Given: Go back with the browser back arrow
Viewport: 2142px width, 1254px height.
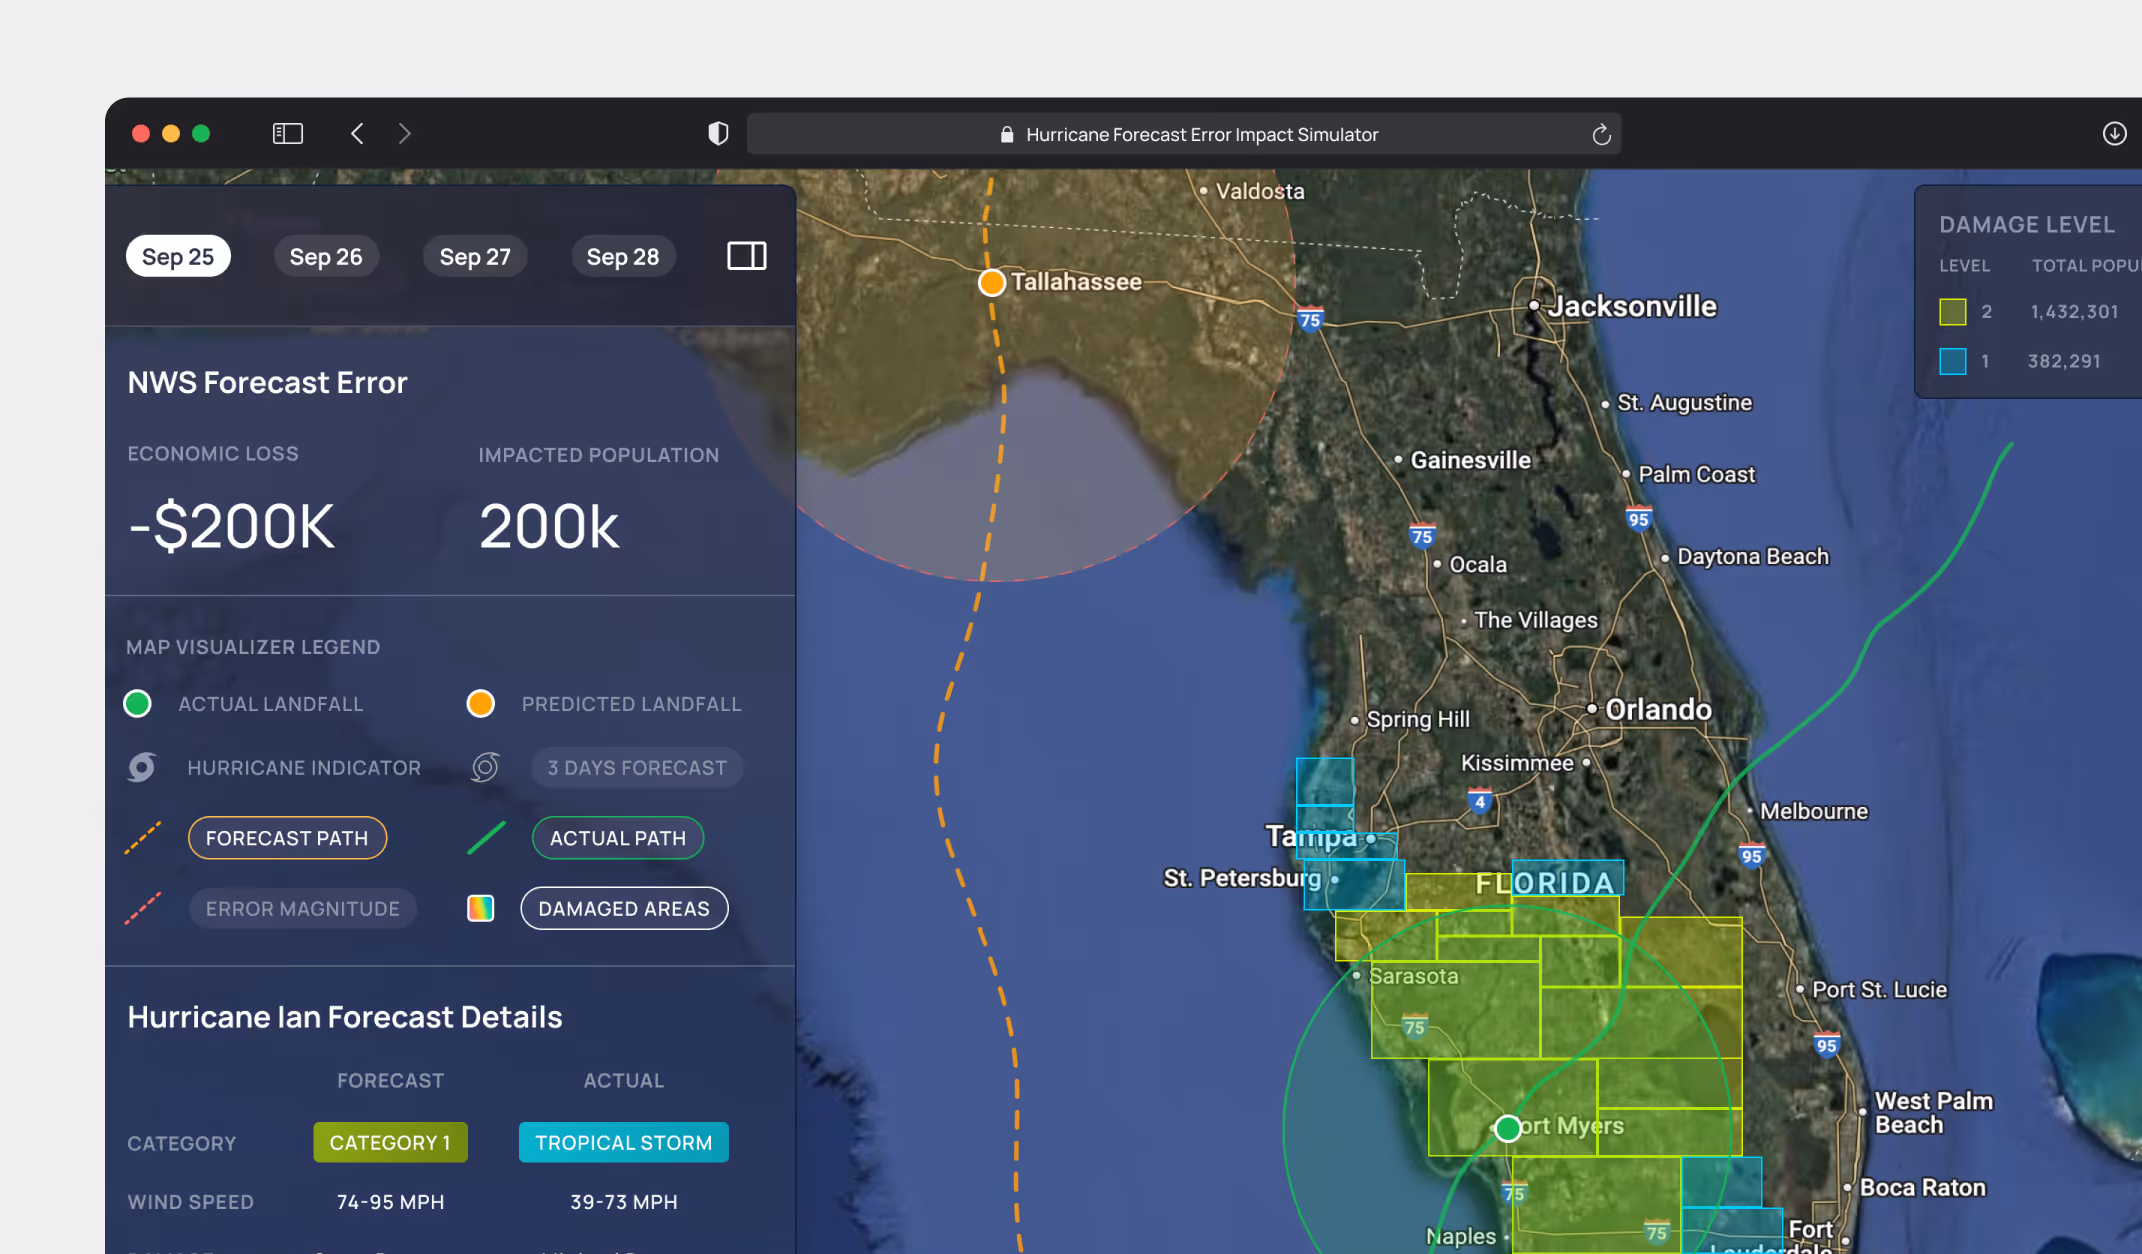Looking at the screenshot, I should 357,133.
